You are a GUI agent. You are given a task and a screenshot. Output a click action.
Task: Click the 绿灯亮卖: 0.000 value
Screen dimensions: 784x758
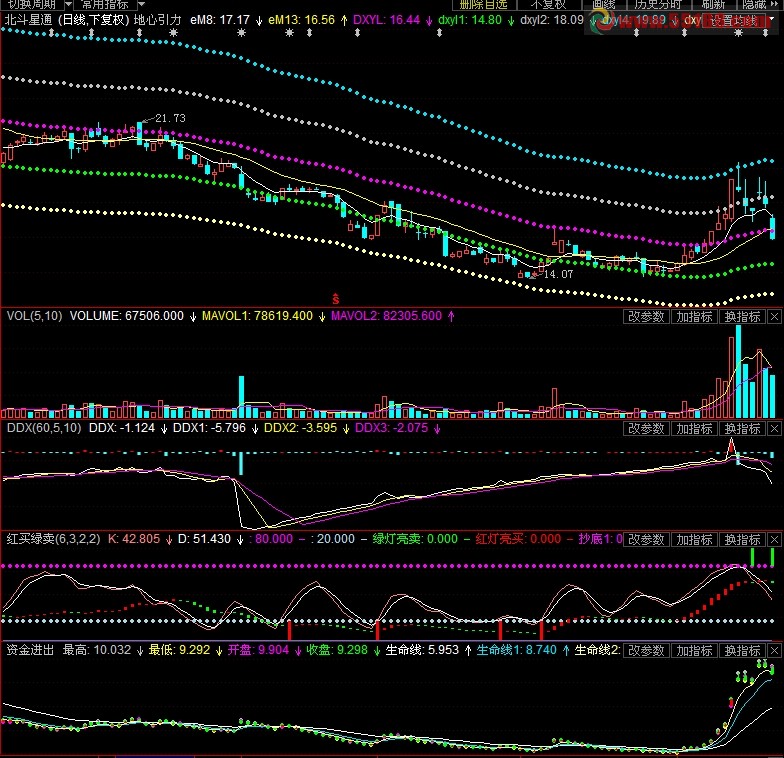point(415,539)
